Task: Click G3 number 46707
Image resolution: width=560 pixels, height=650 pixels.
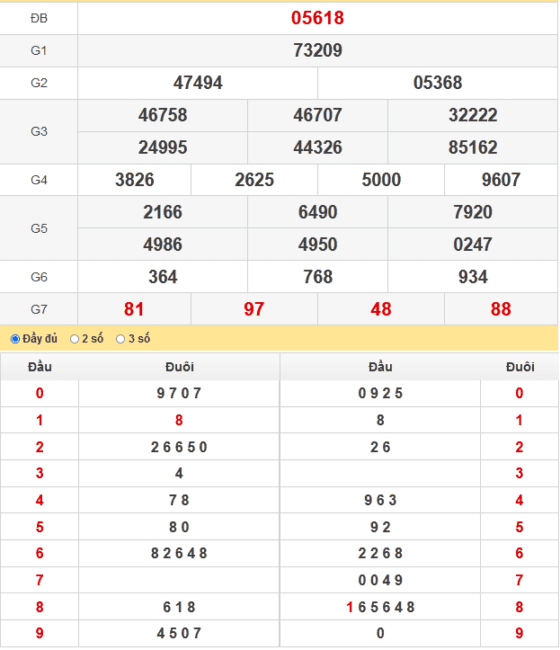Action: tap(318, 115)
